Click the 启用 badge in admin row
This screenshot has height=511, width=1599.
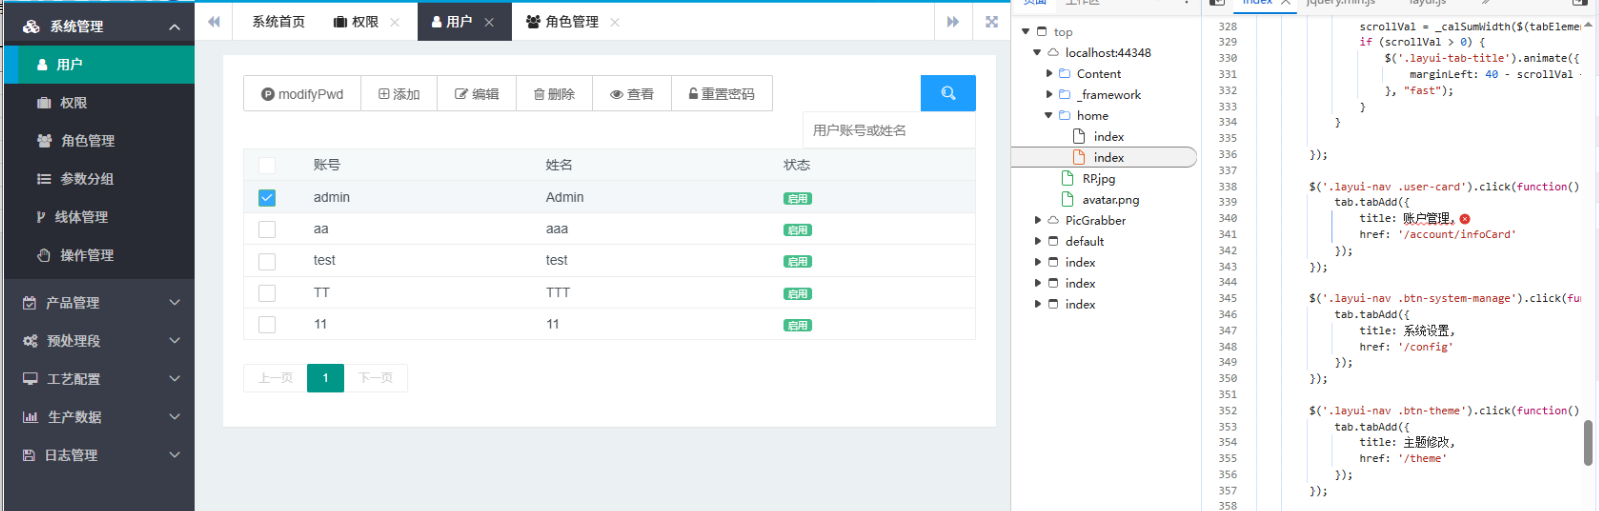[x=797, y=199]
